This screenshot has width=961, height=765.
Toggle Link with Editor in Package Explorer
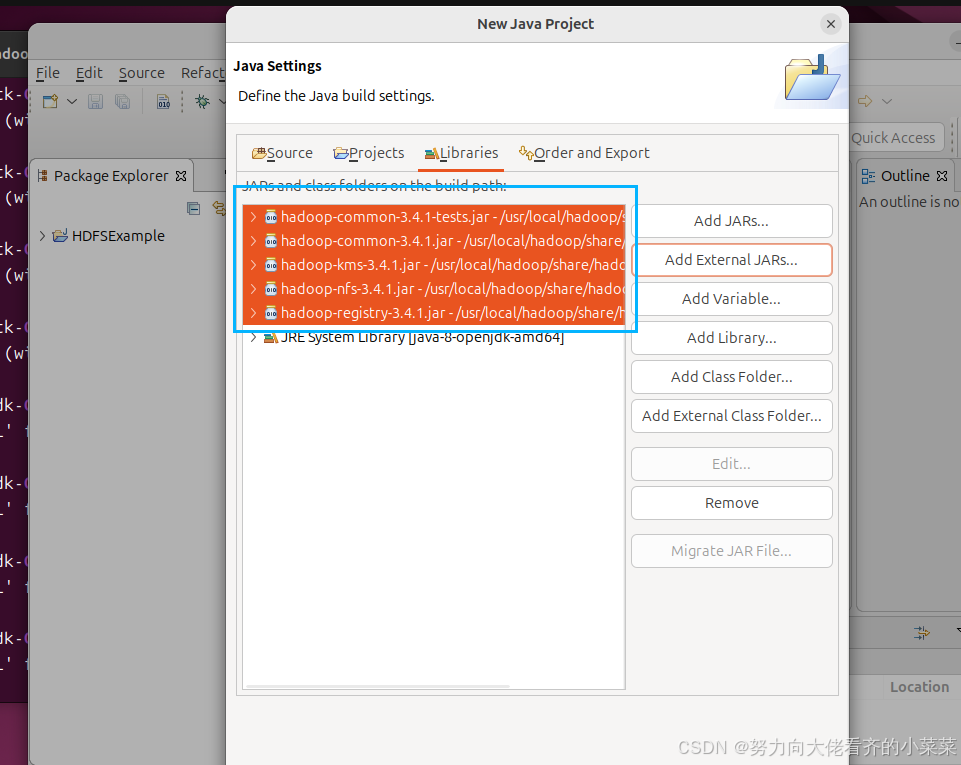(218, 209)
